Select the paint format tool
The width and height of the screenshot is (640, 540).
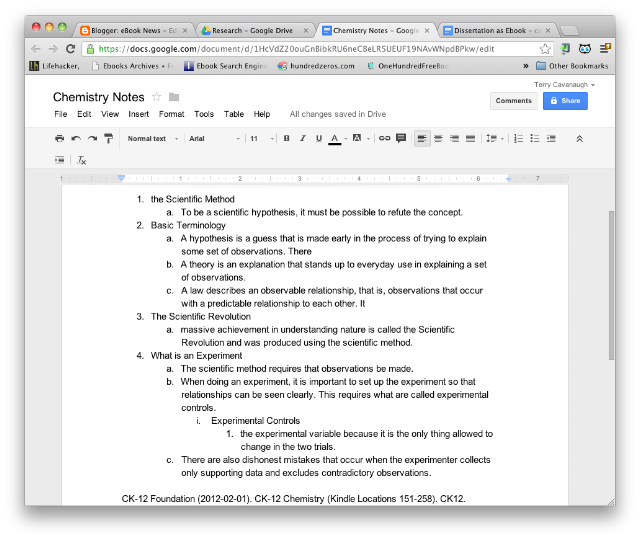[x=108, y=138]
